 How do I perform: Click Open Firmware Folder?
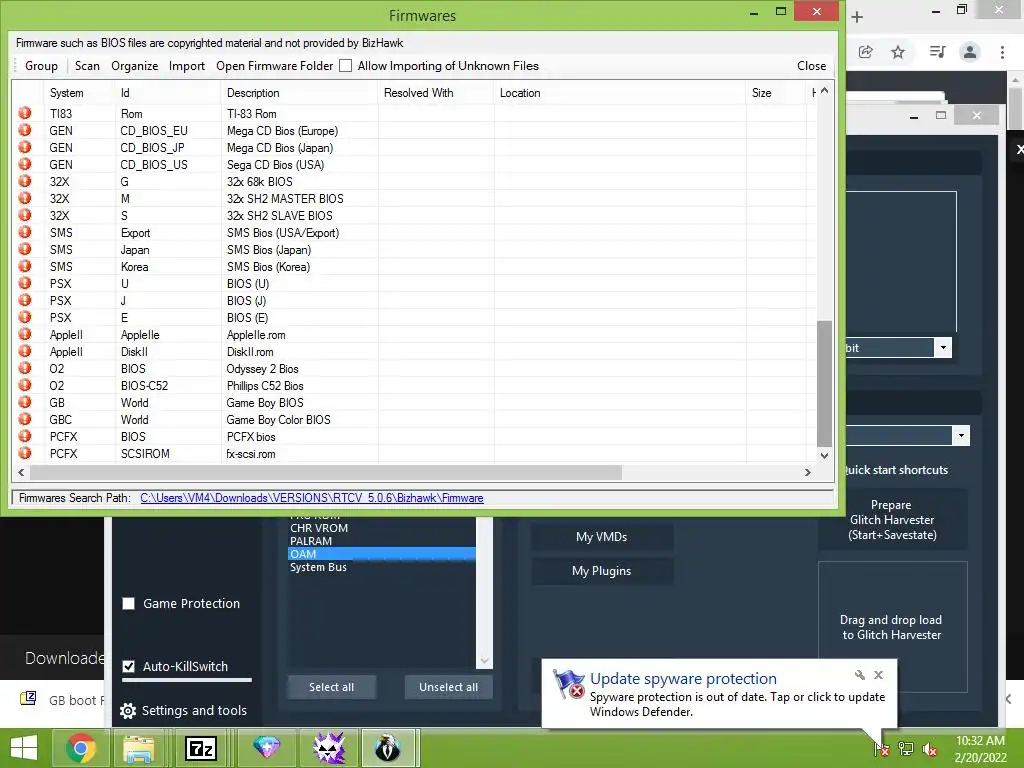274,66
